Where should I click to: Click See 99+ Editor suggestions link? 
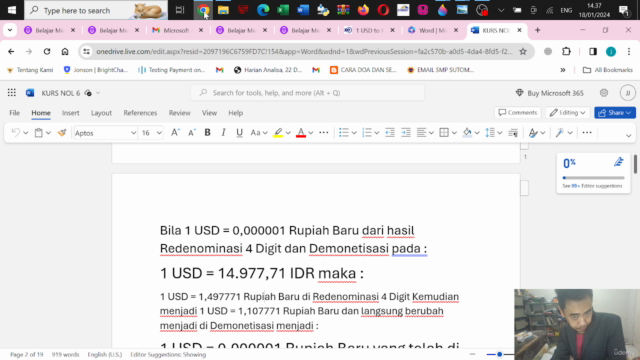(x=592, y=186)
